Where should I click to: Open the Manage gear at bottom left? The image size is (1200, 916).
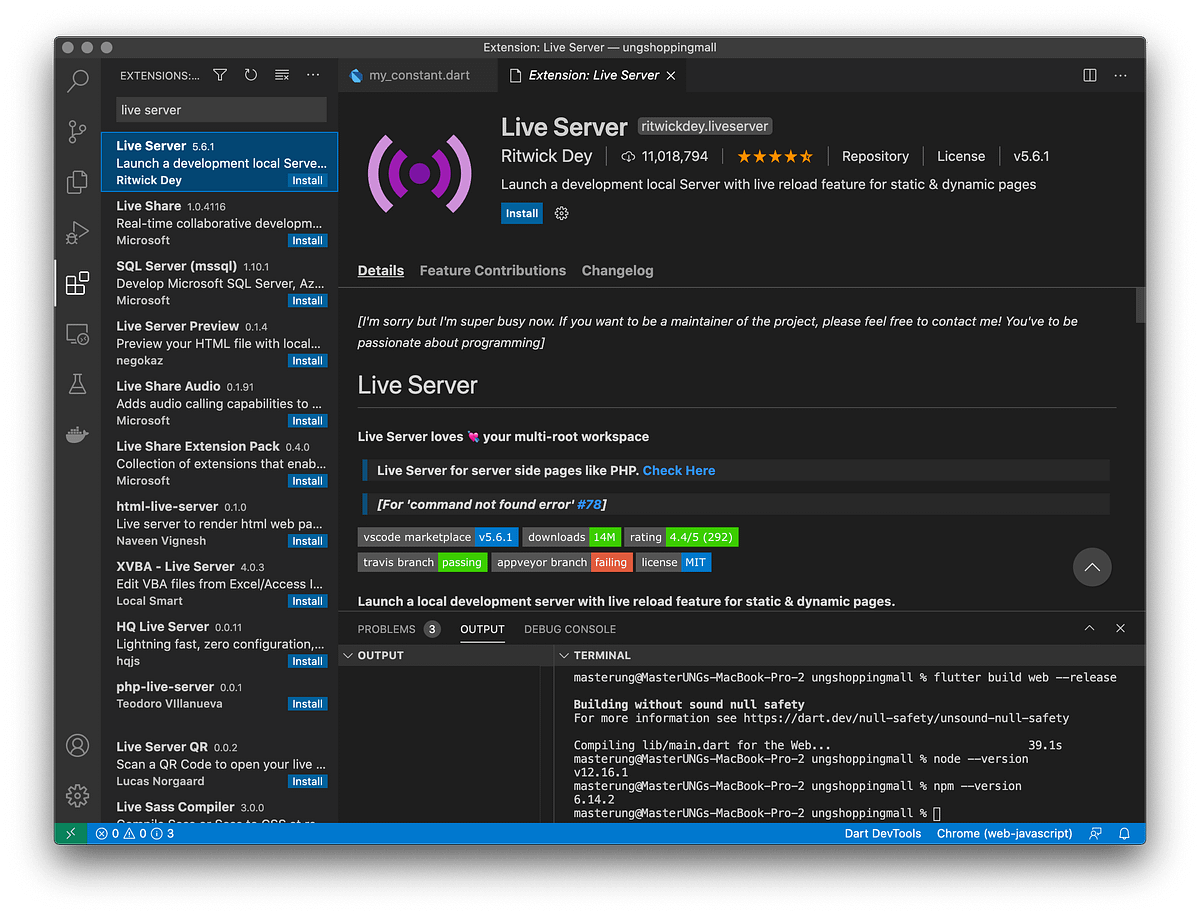[77, 795]
